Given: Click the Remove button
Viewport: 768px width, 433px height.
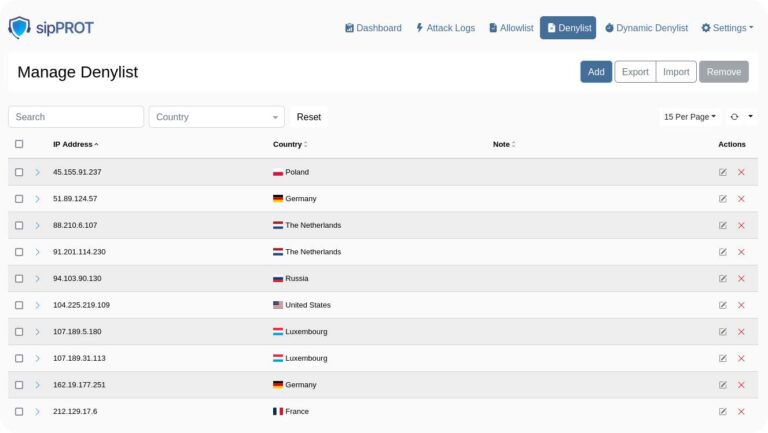Looking at the screenshot, I should (724, 72).
